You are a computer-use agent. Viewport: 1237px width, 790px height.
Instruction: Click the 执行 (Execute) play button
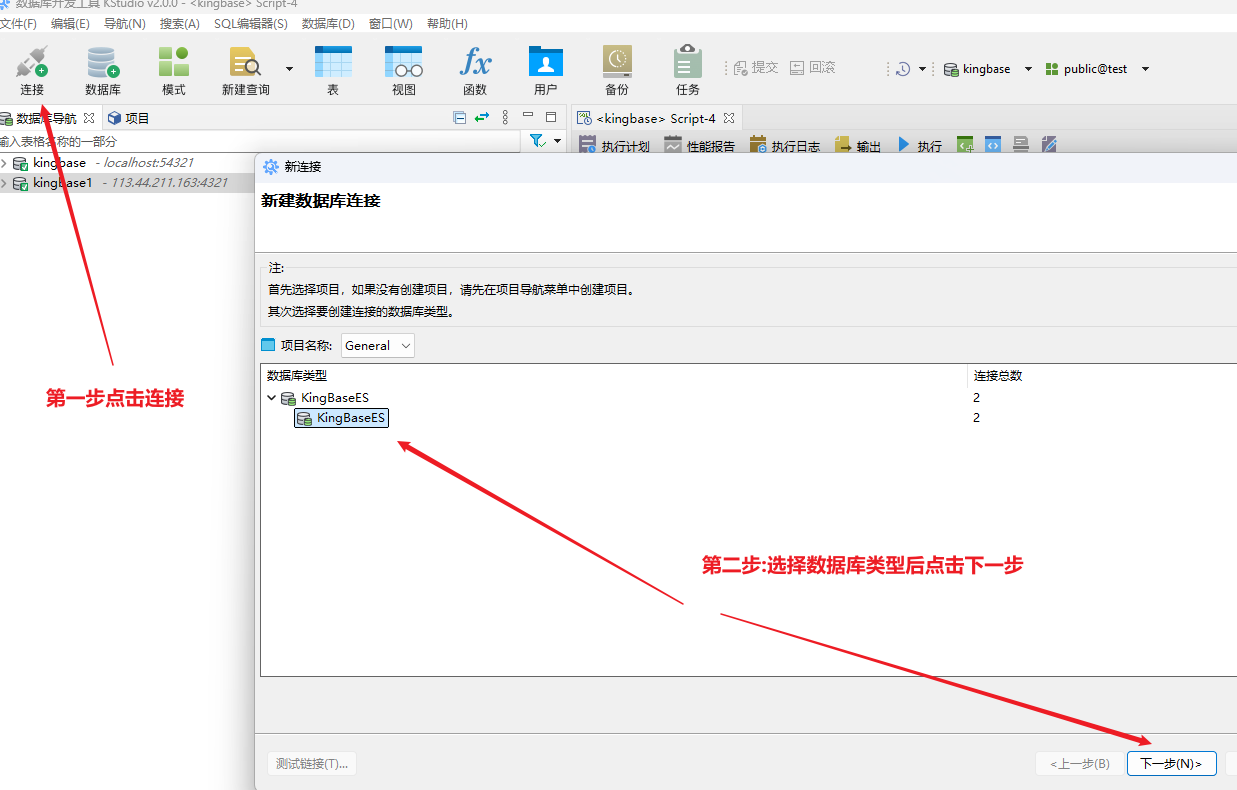tap(919, 146)
